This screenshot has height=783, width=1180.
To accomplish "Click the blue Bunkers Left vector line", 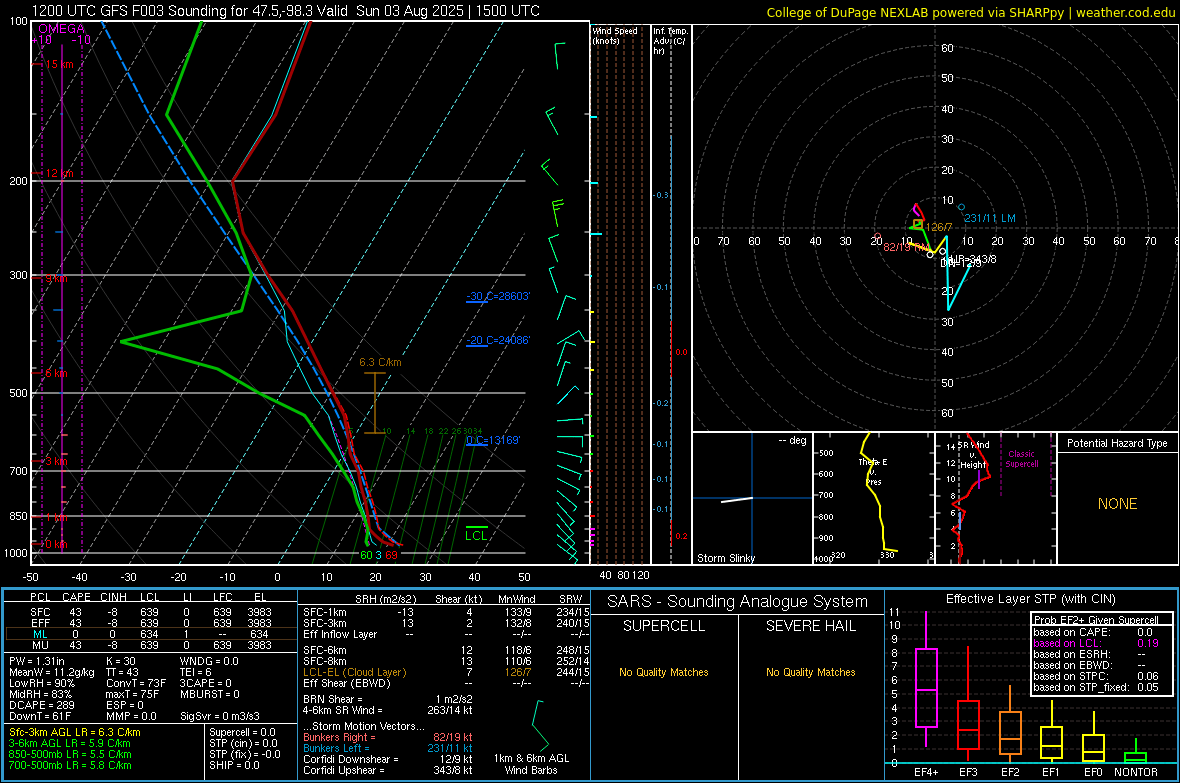I will (388, 748).
